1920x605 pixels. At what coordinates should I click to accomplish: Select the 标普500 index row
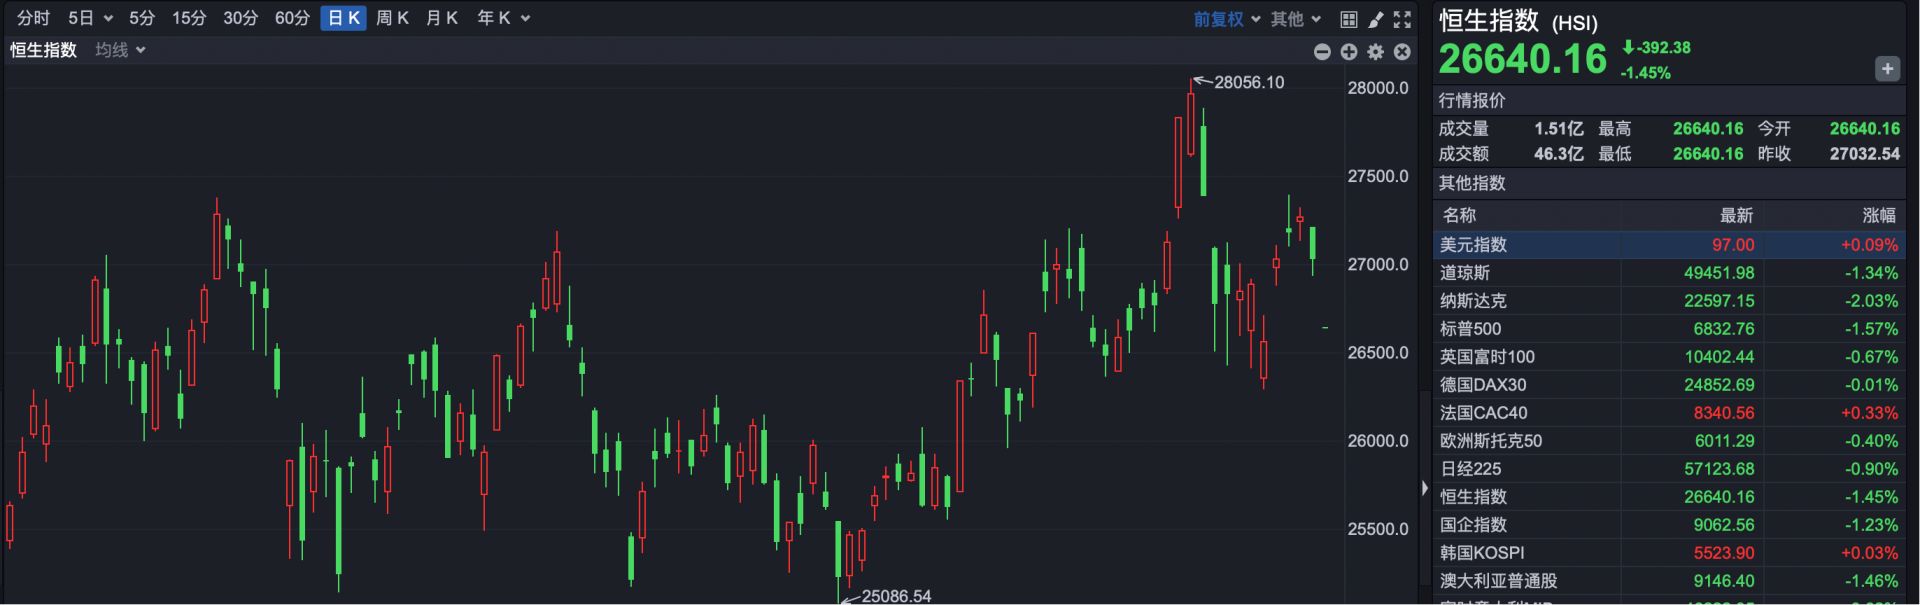tap(1669, 329)
